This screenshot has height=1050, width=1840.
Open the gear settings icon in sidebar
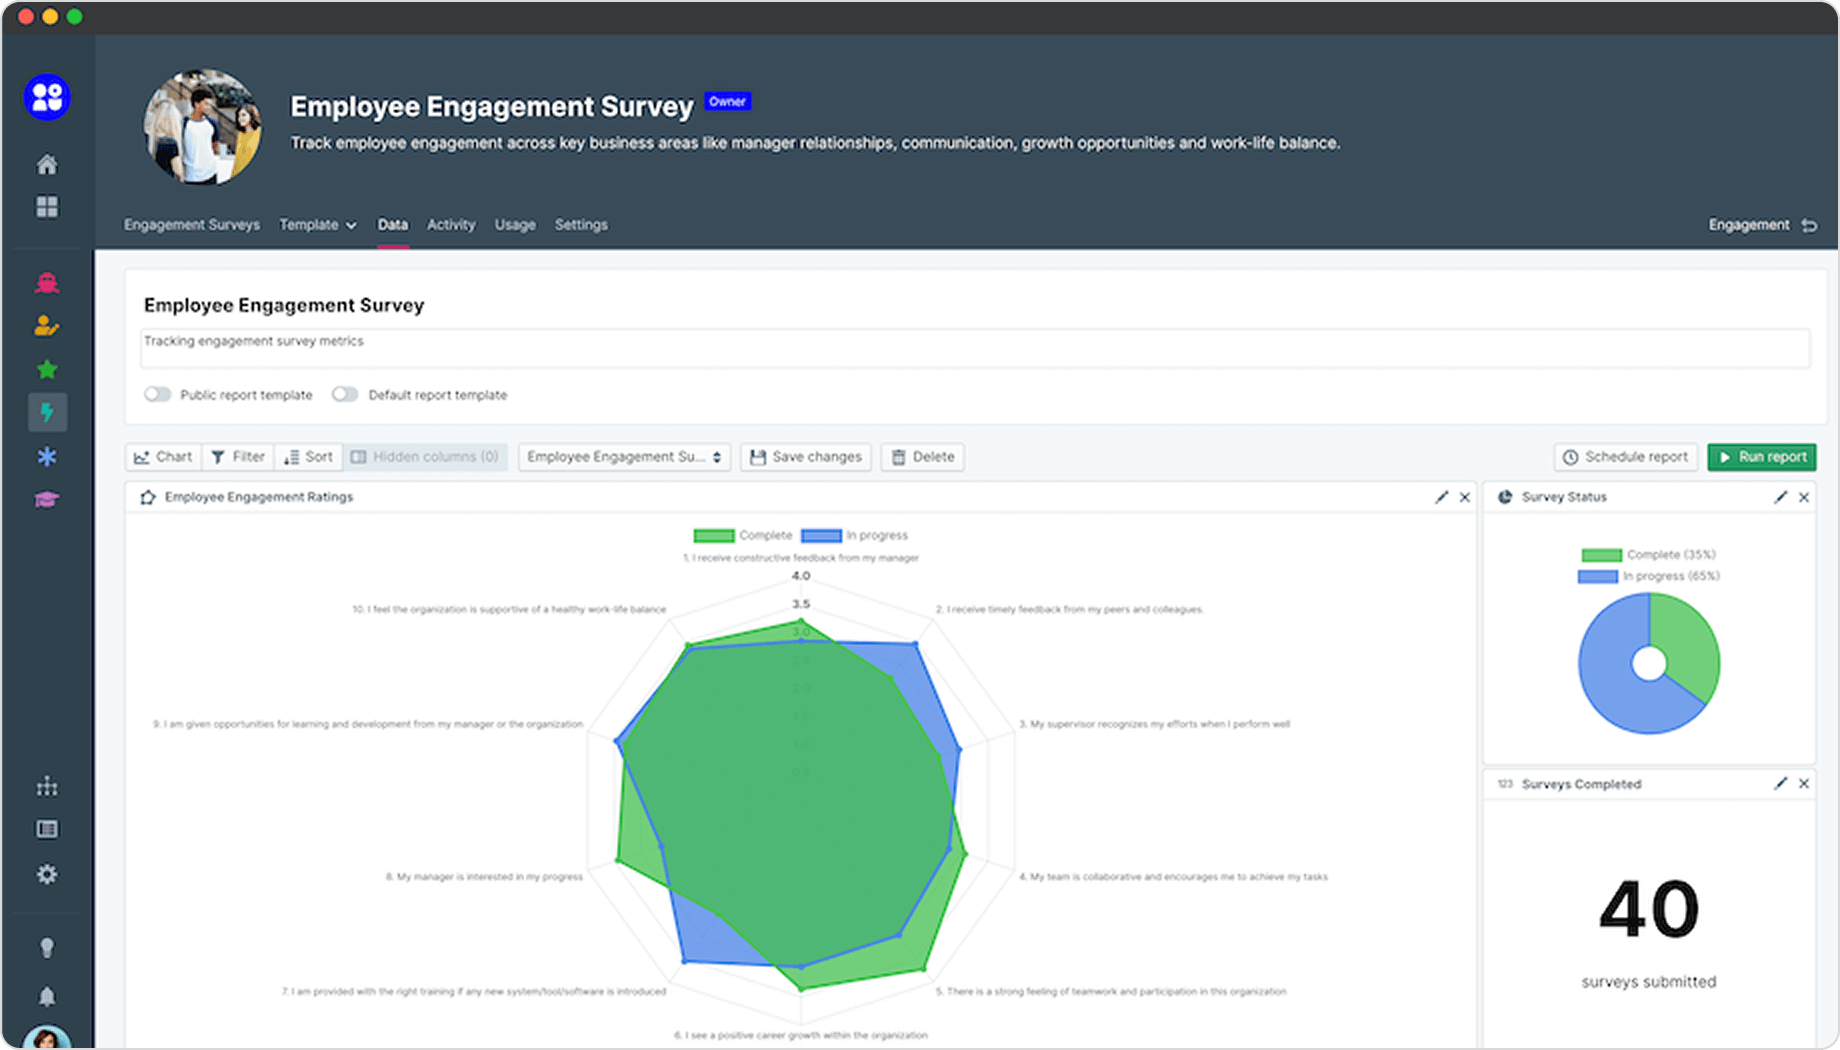click(47, 874)
